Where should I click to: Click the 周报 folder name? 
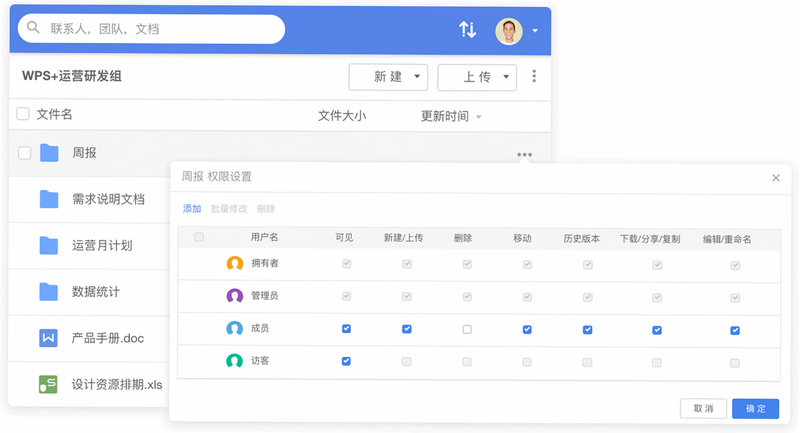[84, 153]
